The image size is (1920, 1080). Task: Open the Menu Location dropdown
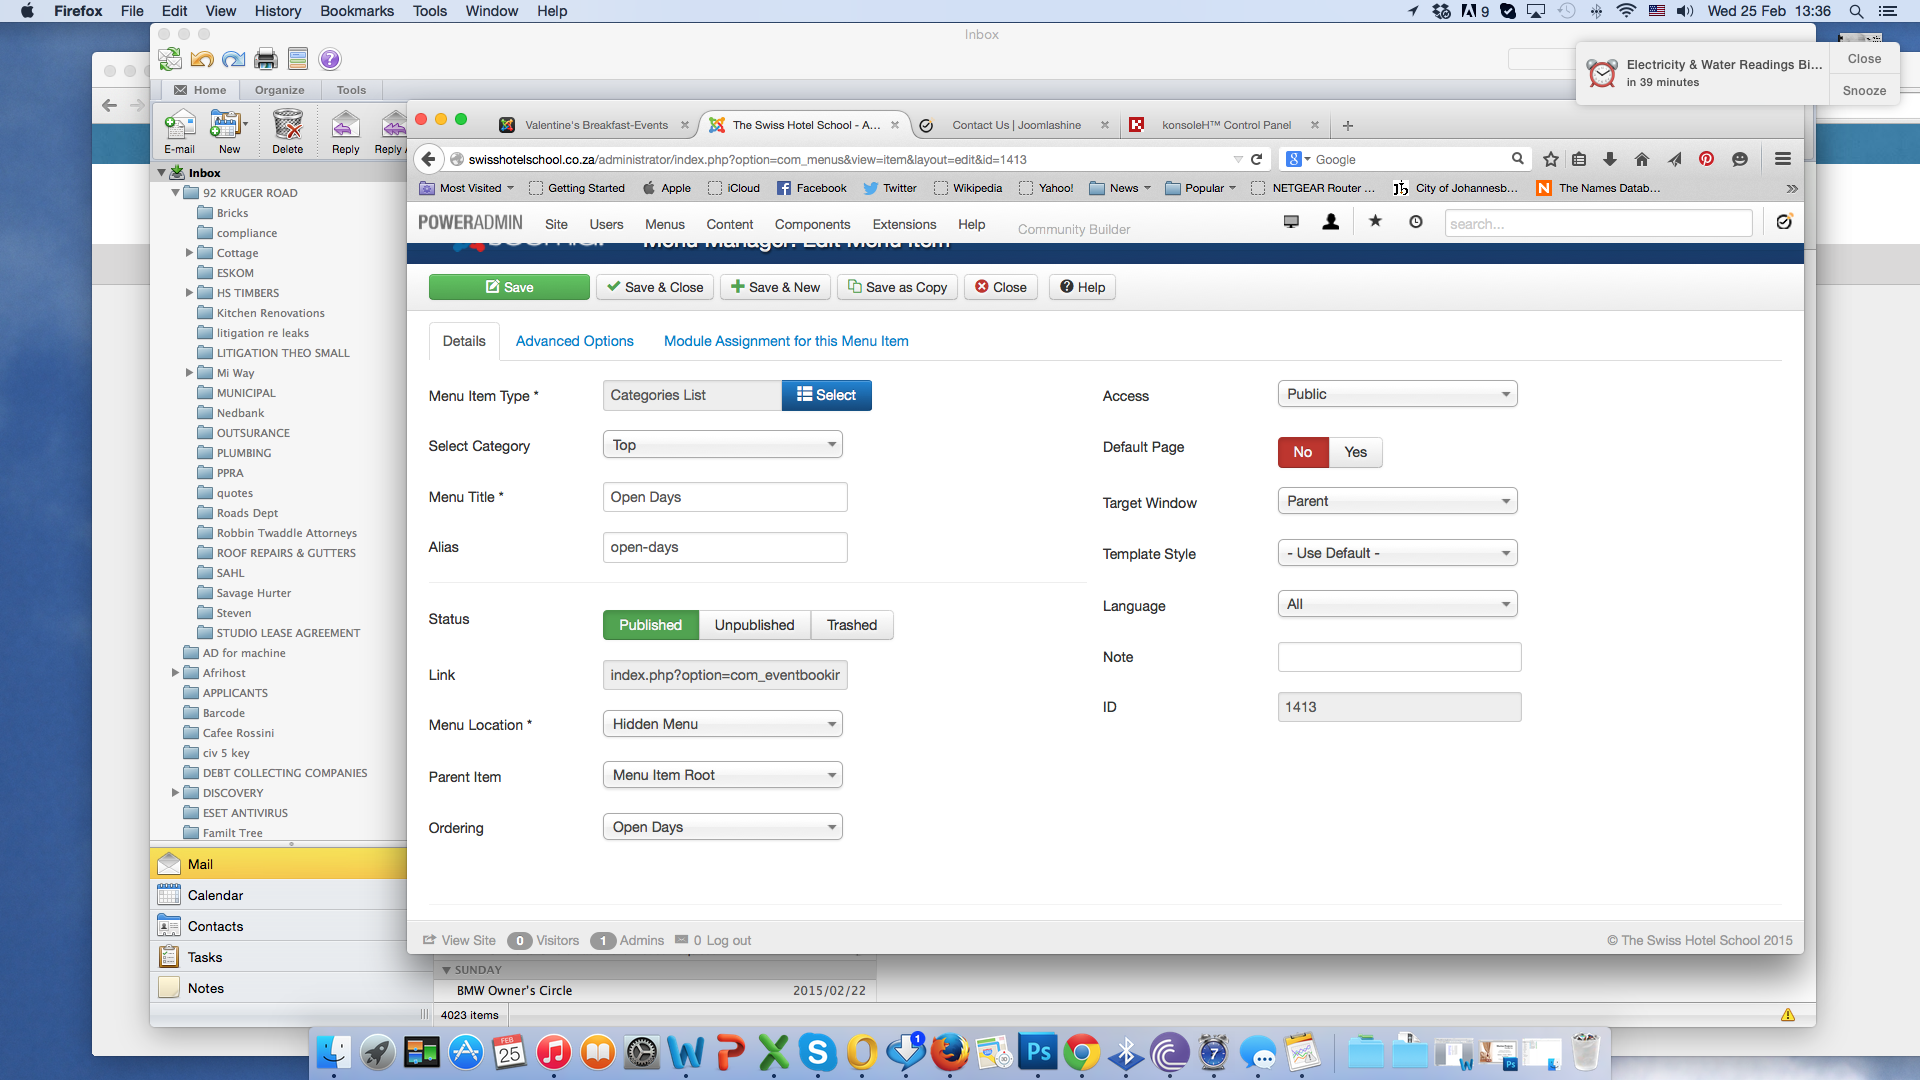click(722, 724)
